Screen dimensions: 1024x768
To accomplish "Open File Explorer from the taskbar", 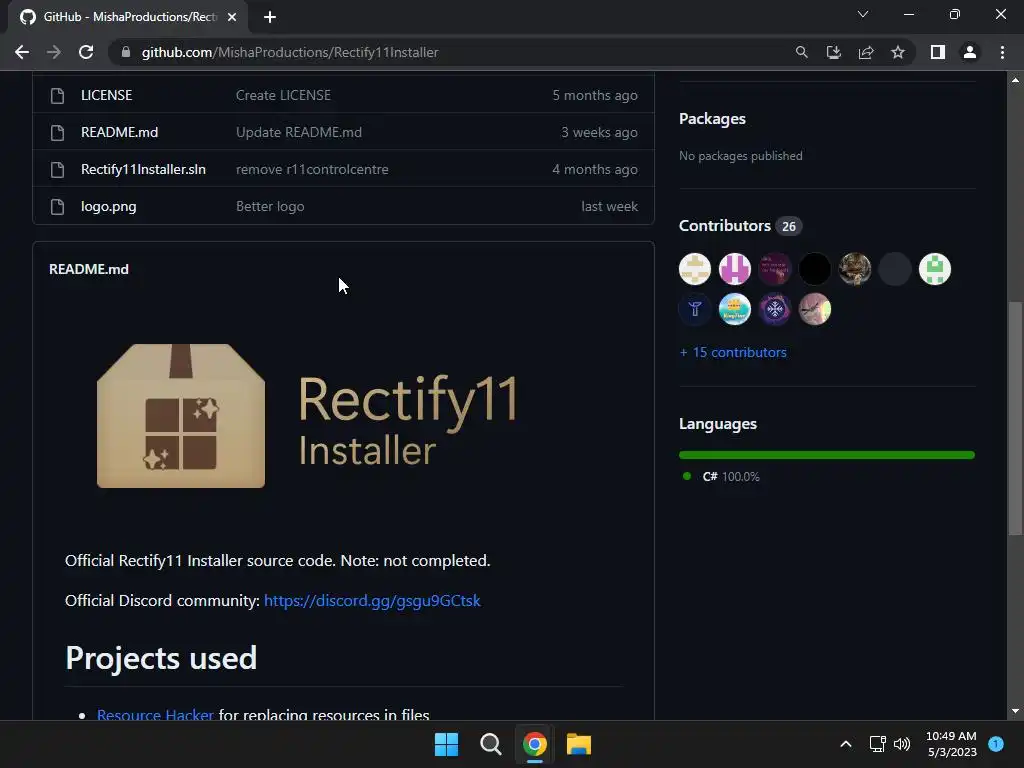I will tap(579, 744).
